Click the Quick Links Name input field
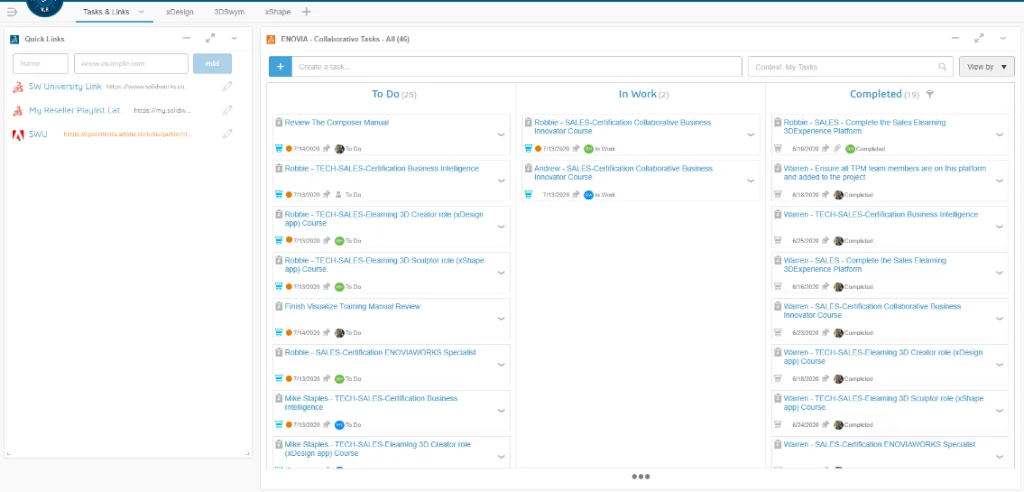 pyautogui.click(x=40, y=63)
